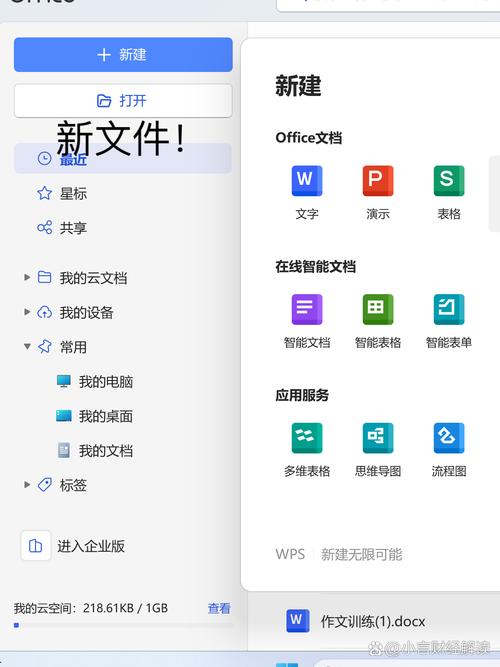Click the clock icon beside 最近

[x=45, y=159]
